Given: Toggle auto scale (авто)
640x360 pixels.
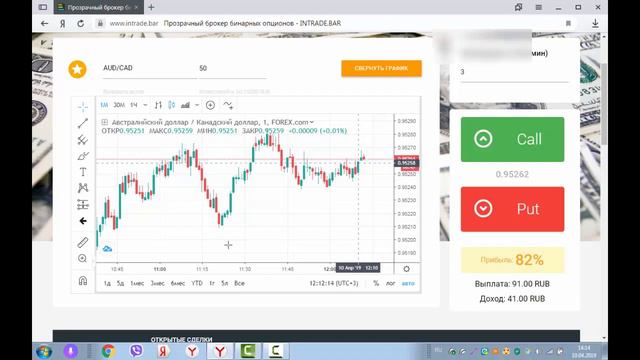Looking at the screenshot, I should click(408, 283).
